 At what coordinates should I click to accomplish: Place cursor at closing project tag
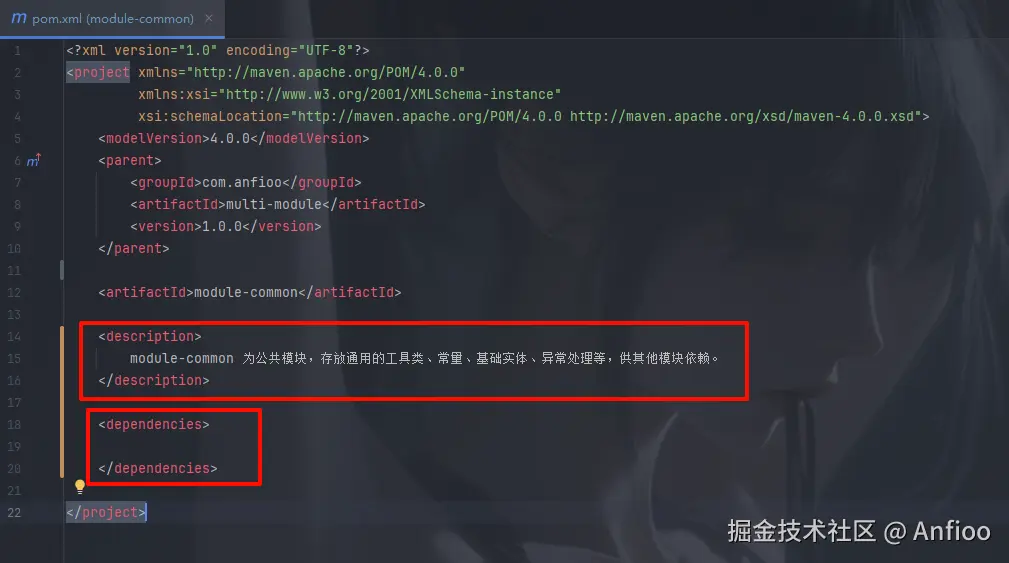tap(106, 512)
